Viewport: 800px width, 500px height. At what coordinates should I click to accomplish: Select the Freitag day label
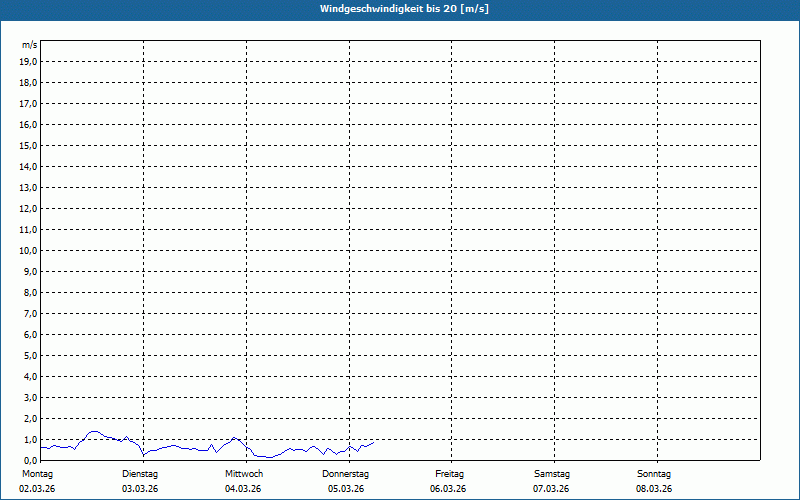click(x=449, y=473)
